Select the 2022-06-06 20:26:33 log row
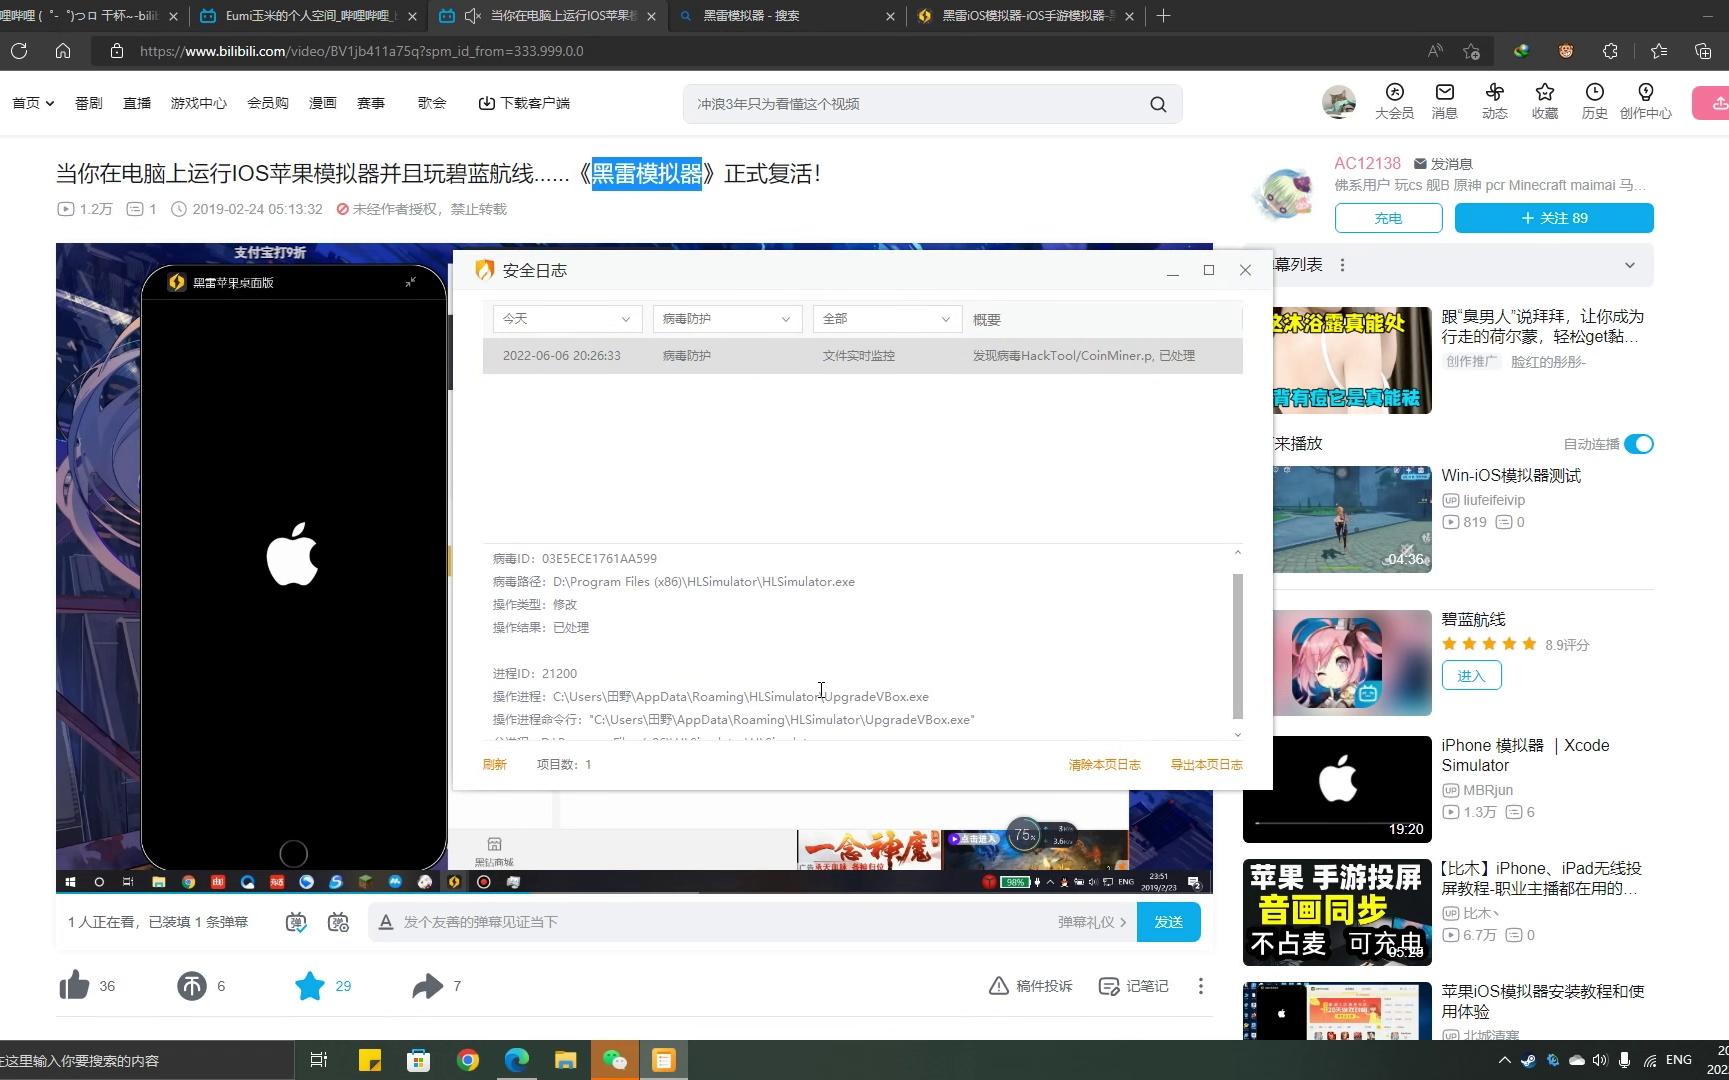 point(863,355)
